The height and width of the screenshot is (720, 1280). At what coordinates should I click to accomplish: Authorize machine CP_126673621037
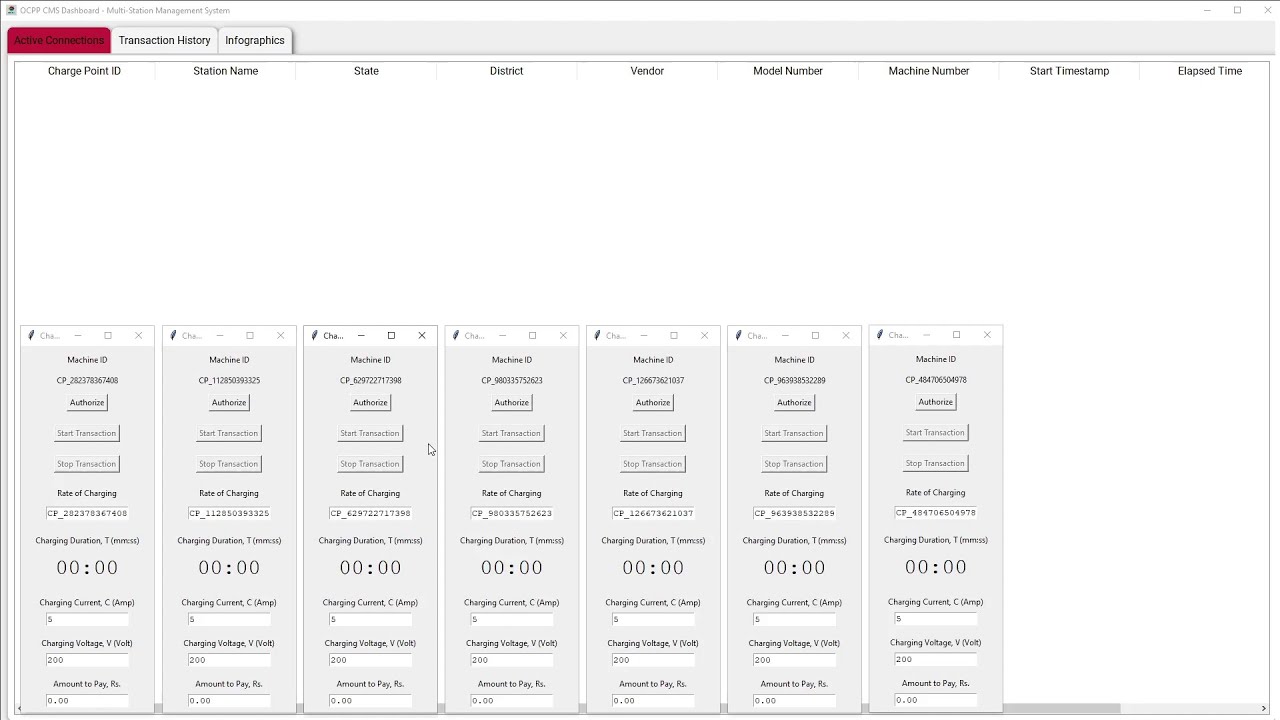point(653,402)
